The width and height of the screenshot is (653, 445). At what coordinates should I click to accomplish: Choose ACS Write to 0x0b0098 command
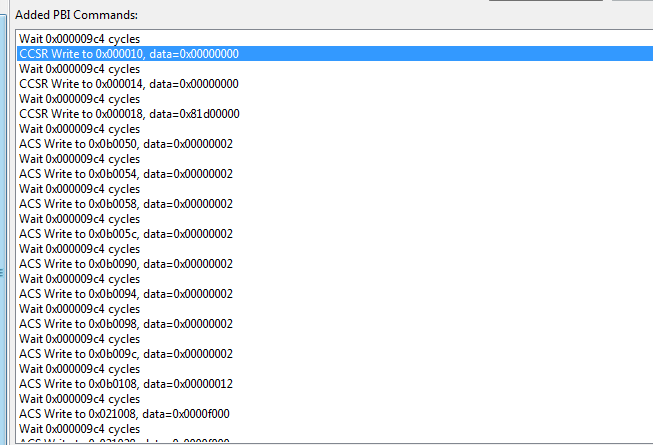[x=335, y=323]
